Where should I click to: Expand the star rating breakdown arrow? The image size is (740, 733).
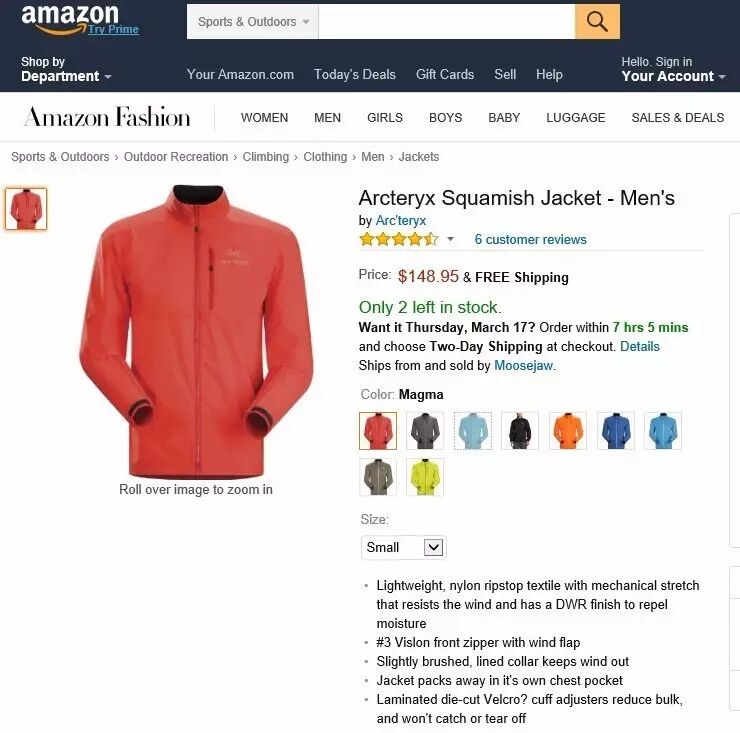(450, 239)
